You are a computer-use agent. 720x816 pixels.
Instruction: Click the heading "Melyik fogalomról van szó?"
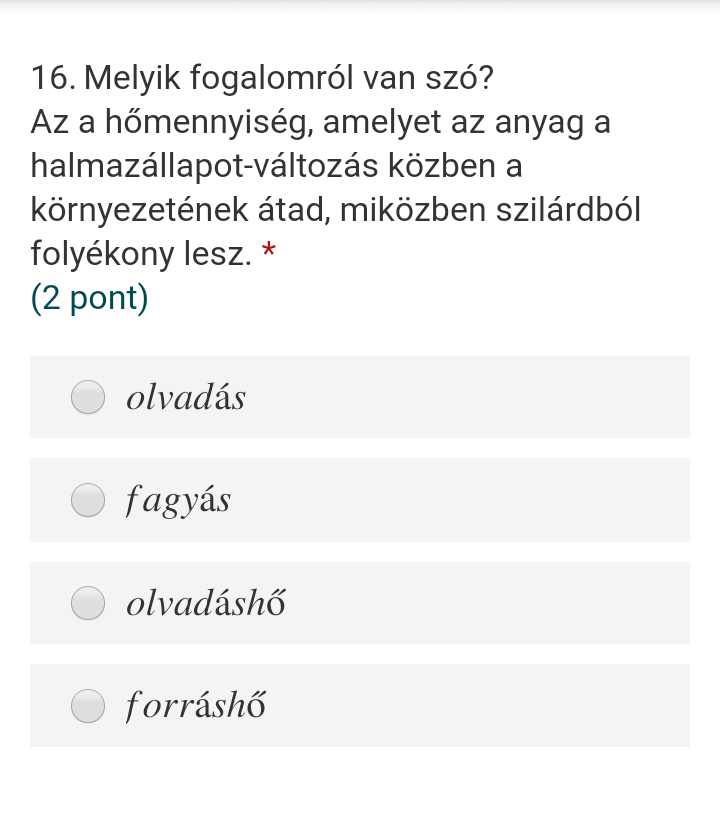[x=289, y=77]
